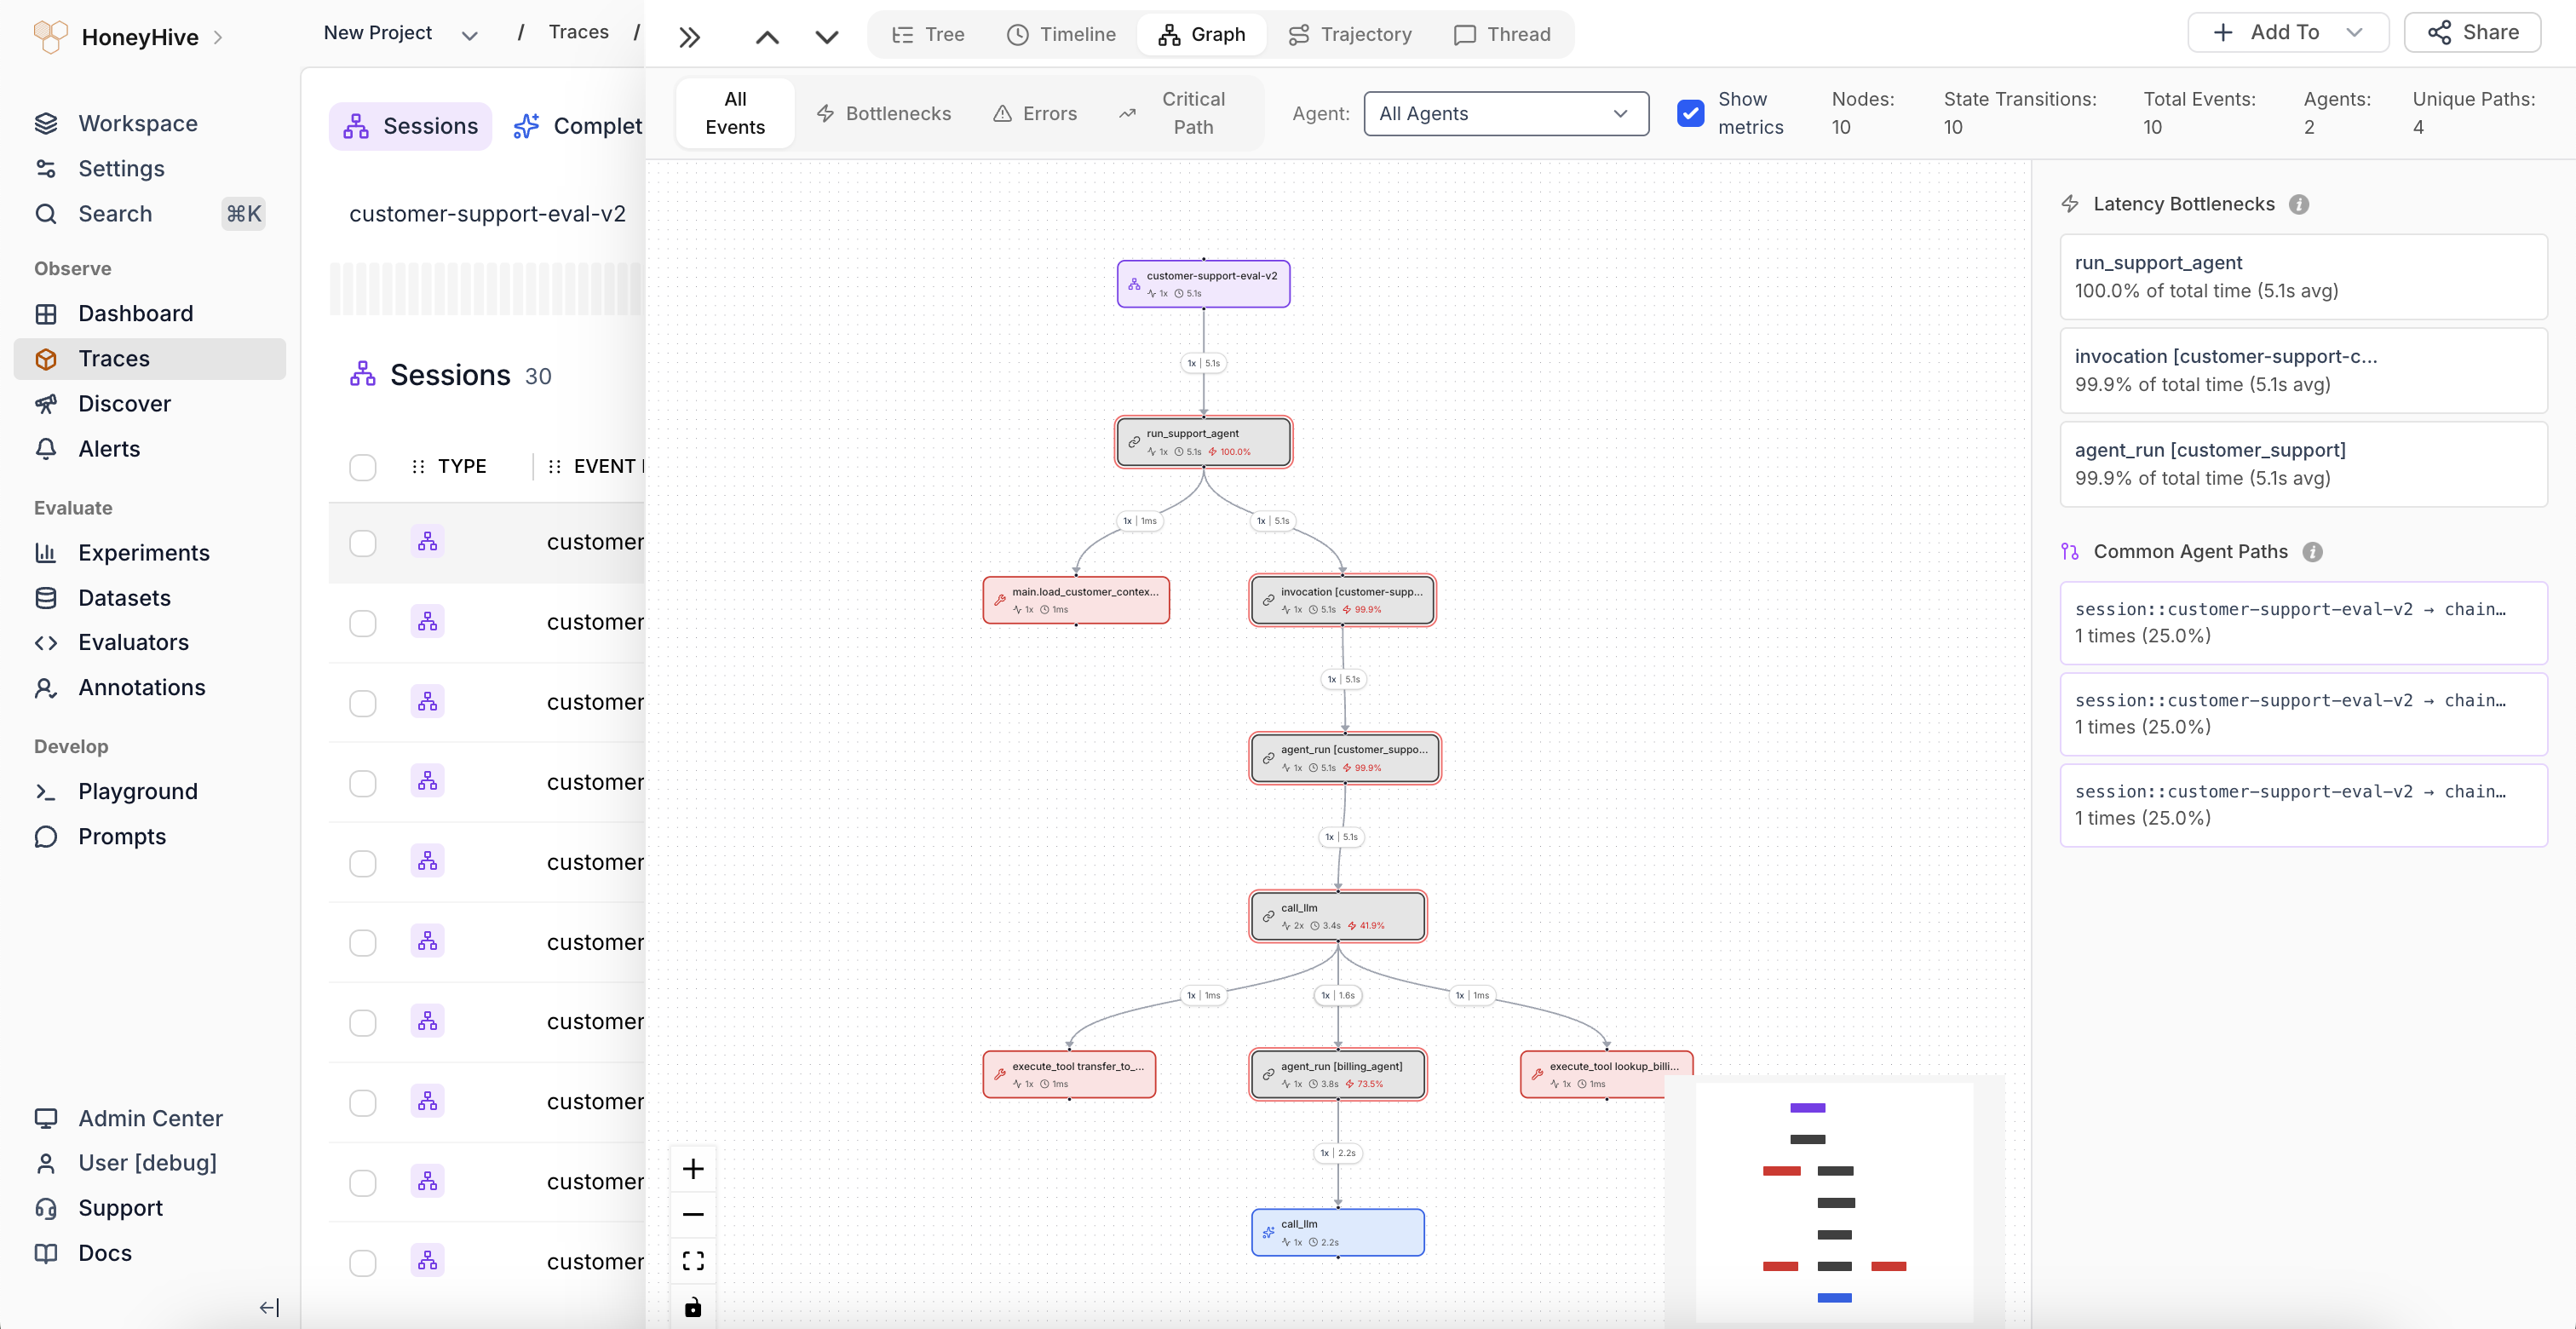2576x1329 pixels.
Task: Check the last visible customer session row
Action: point(363,1263)
